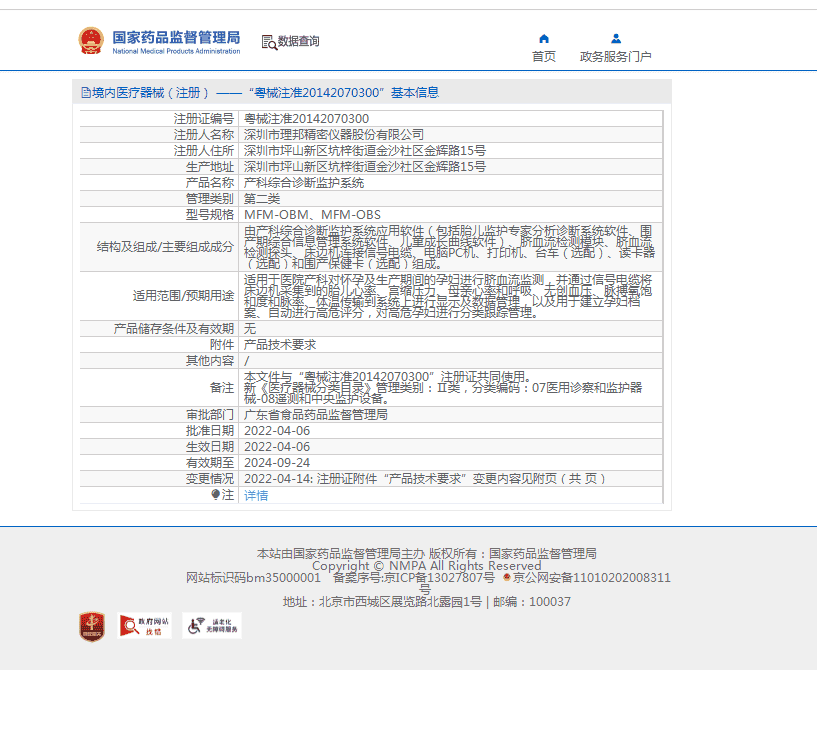Click the 适老化无障碍服务 accessibility badge

click(x=212, y=626)
